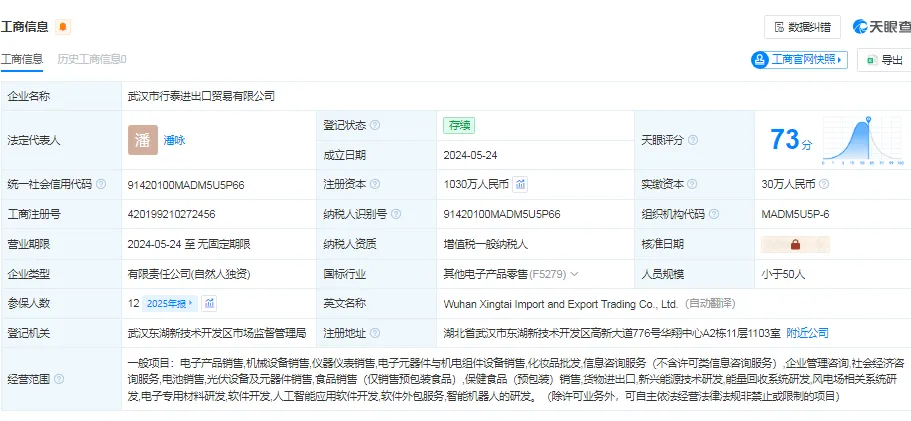Click the date 2024-05-24 in 成立日期 row

click(471, 156)
